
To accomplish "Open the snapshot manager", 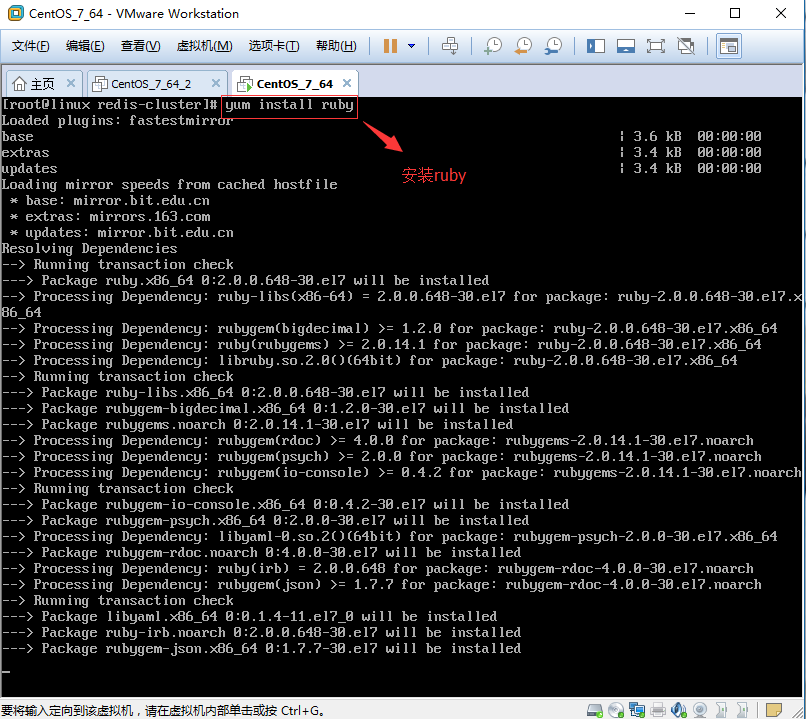I will [x=554, y=46].
